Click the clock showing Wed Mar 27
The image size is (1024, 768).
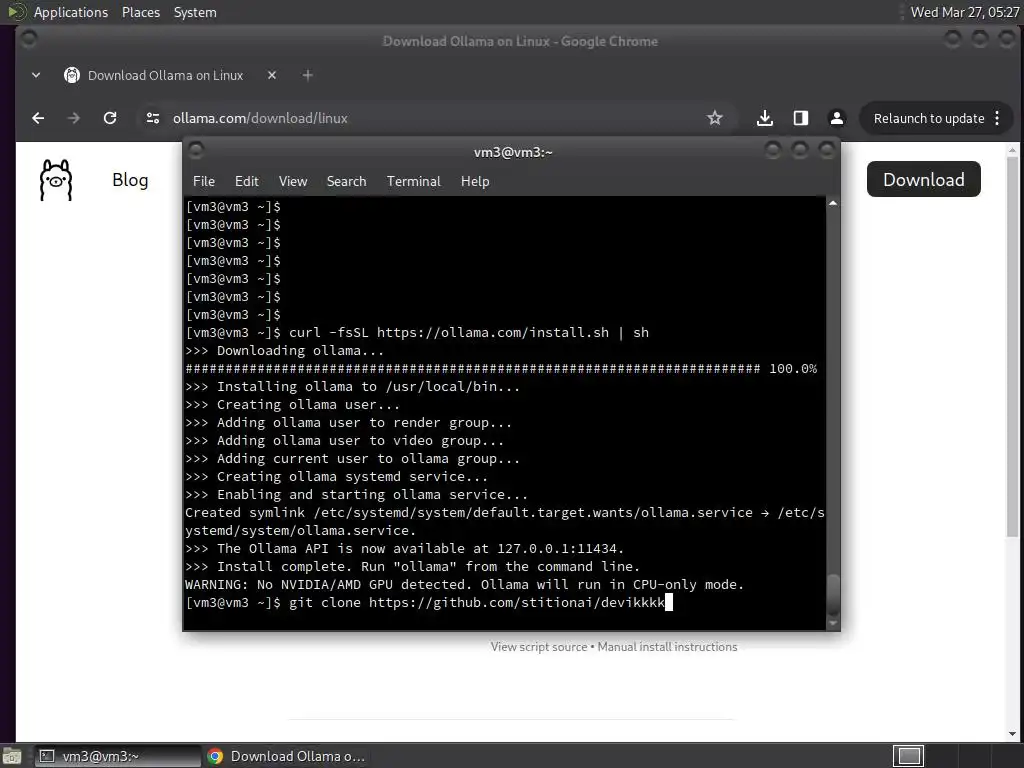tap(964, 12)
